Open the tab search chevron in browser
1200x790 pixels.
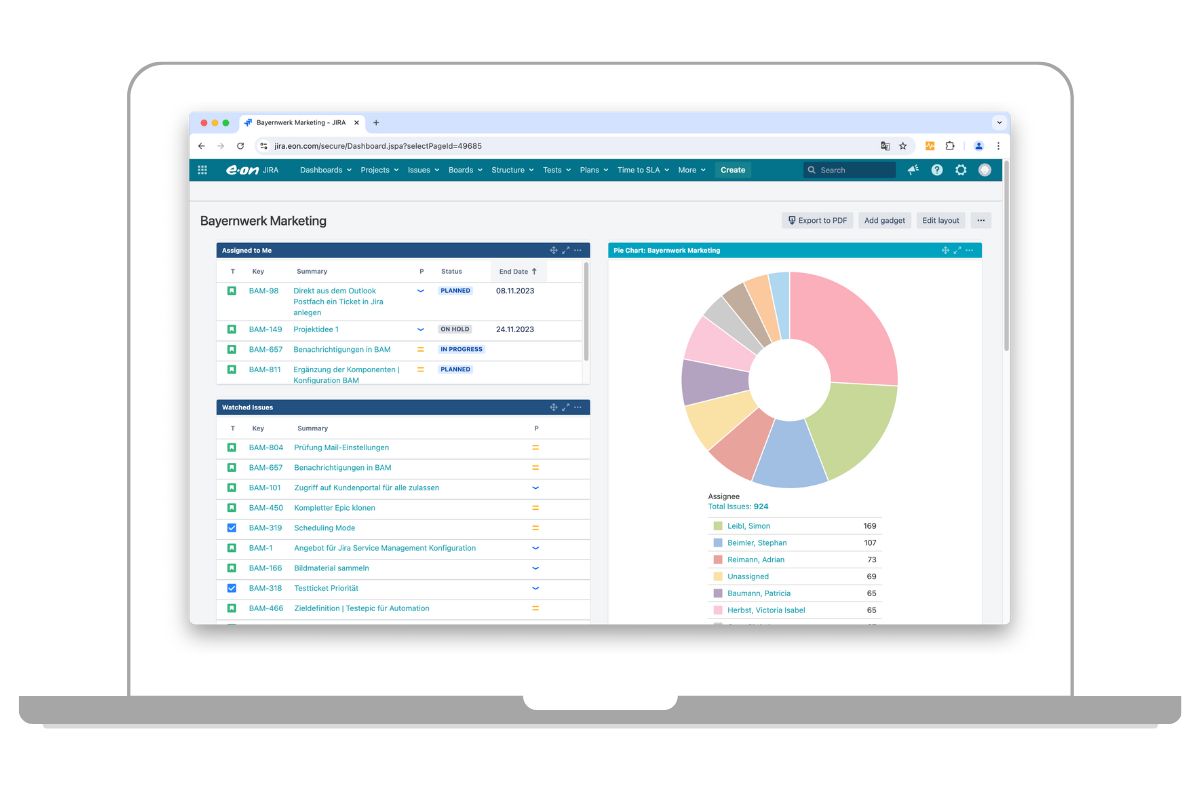(x=998, y=122)
